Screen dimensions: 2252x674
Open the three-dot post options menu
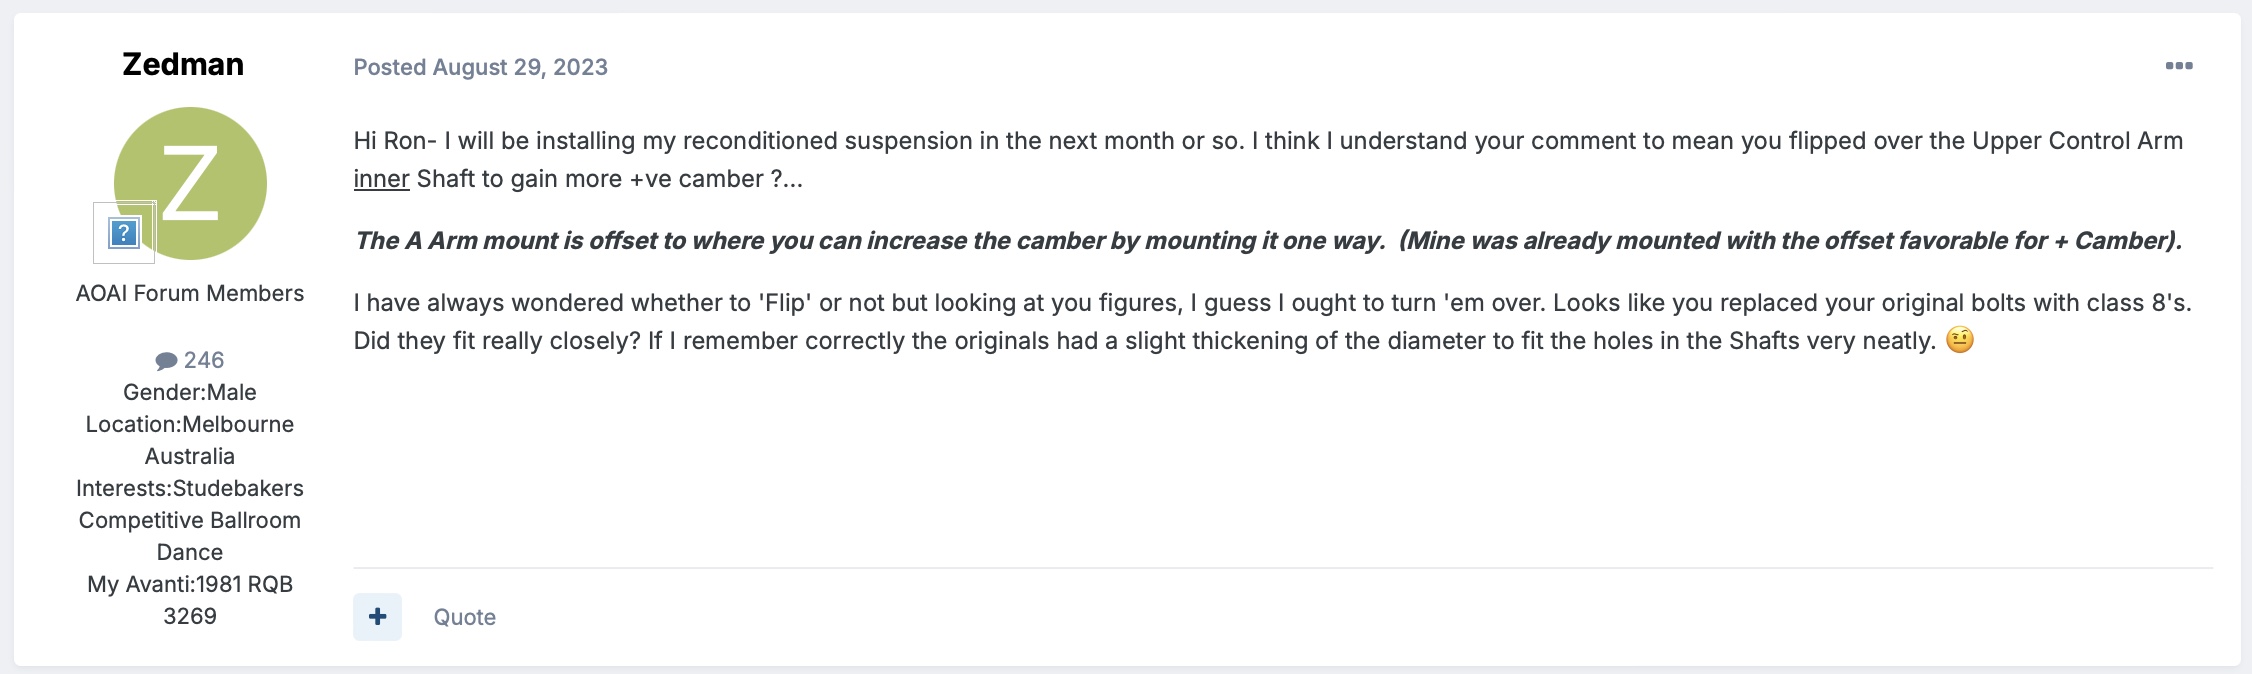2179,66
